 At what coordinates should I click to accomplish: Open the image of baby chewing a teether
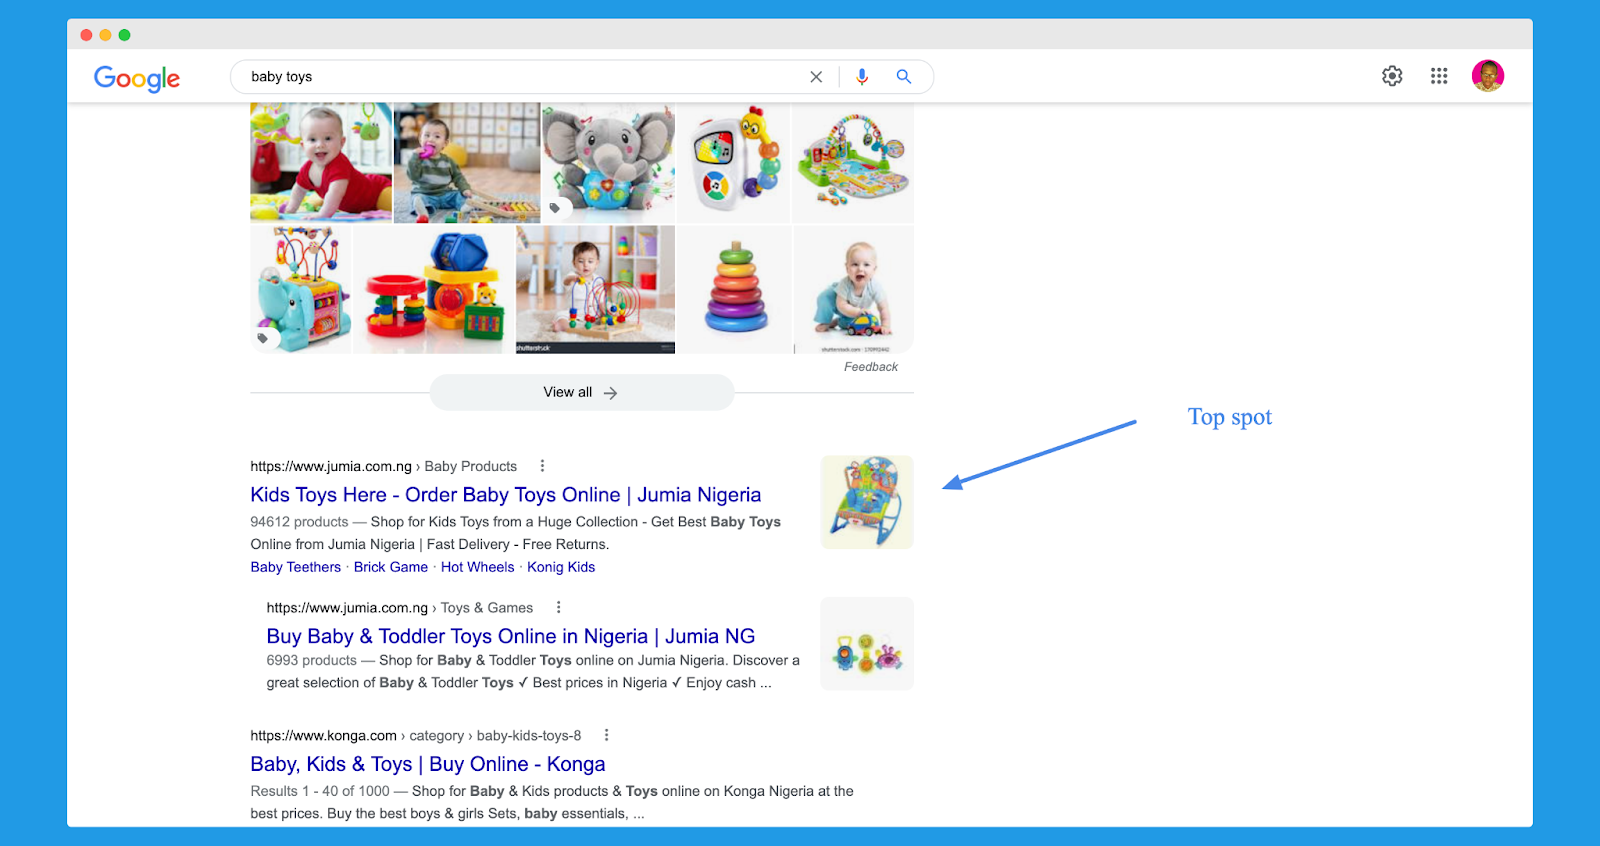(467, 162)
